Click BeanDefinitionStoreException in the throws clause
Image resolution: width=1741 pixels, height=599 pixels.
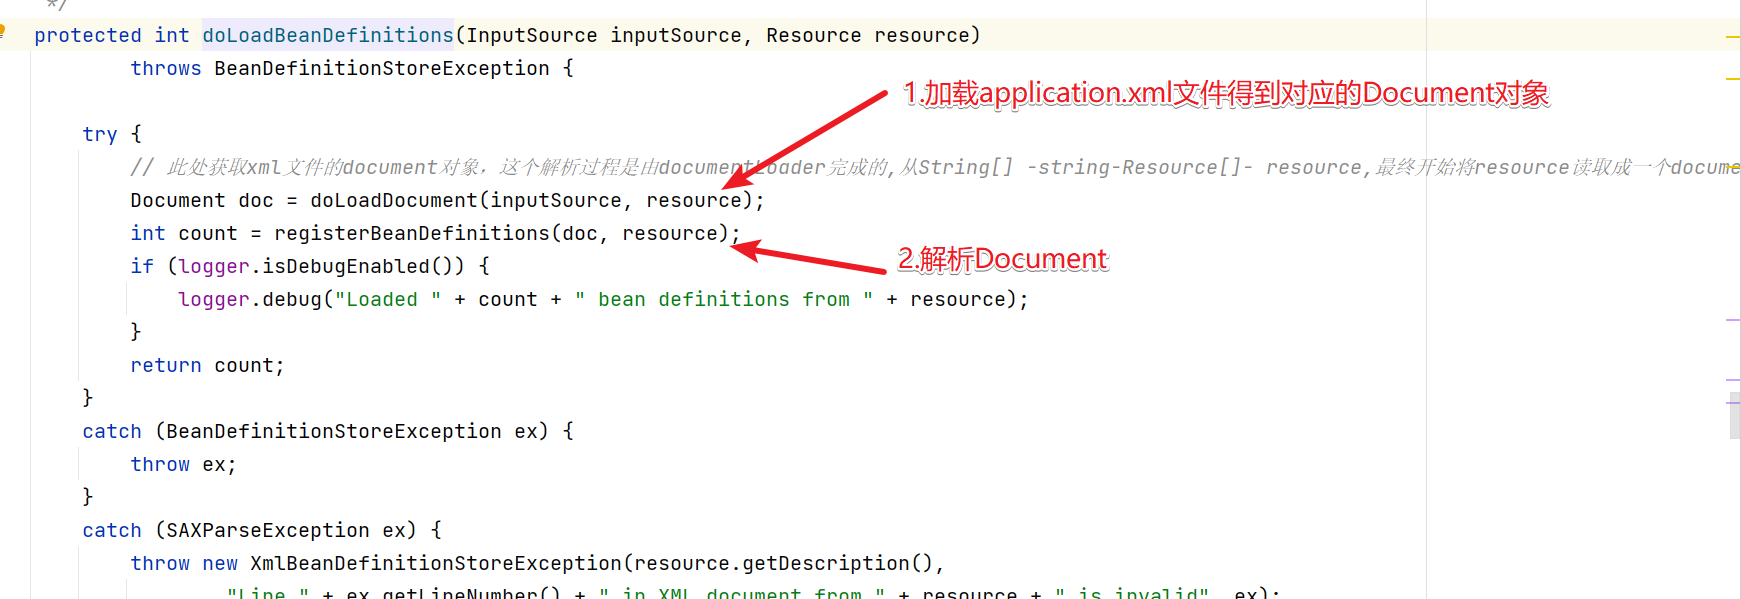(382, 68)
